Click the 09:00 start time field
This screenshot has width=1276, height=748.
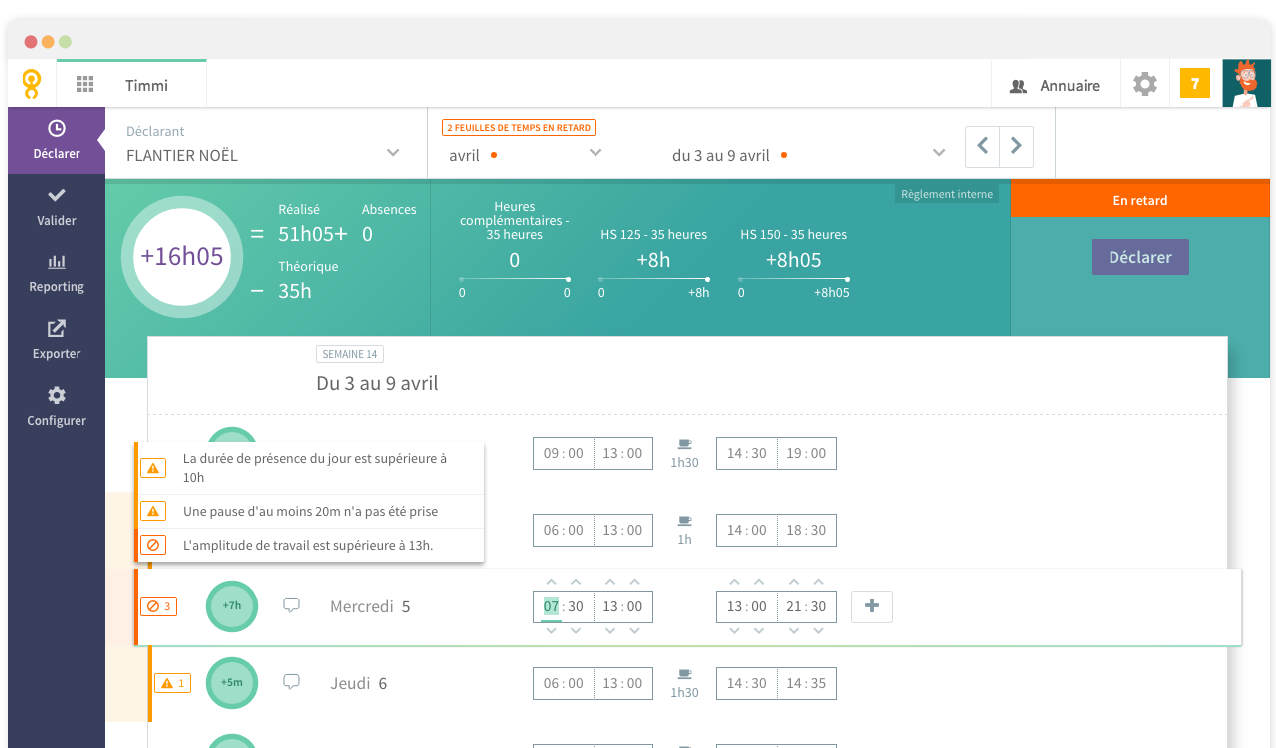pos(564,453)
